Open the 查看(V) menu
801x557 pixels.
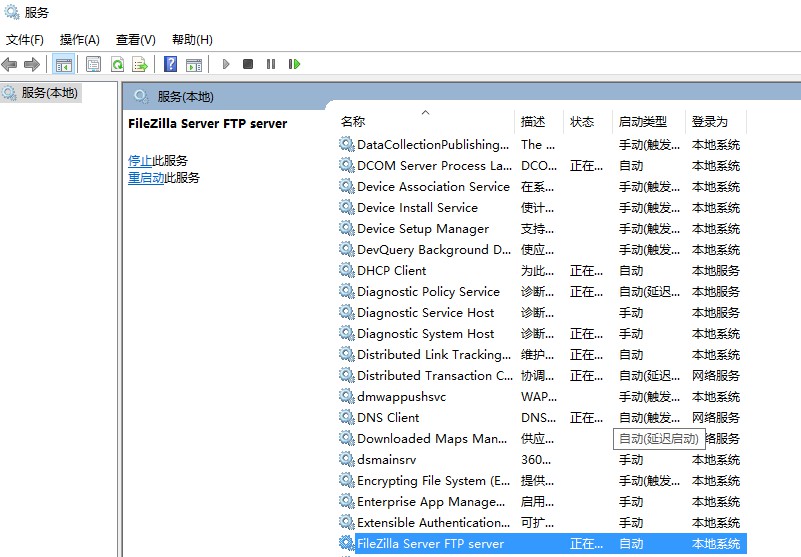136,40
